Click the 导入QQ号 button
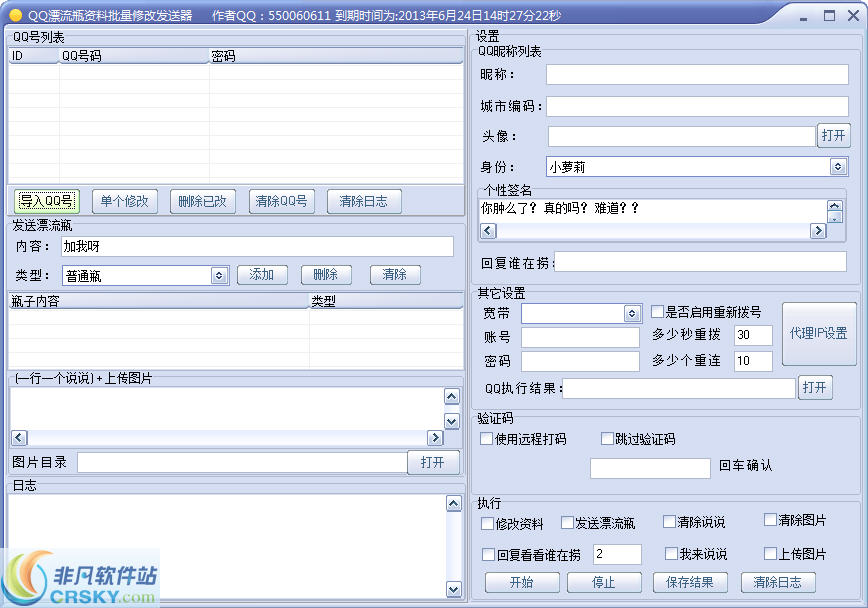The image size is (868, 608). (46, 201)
